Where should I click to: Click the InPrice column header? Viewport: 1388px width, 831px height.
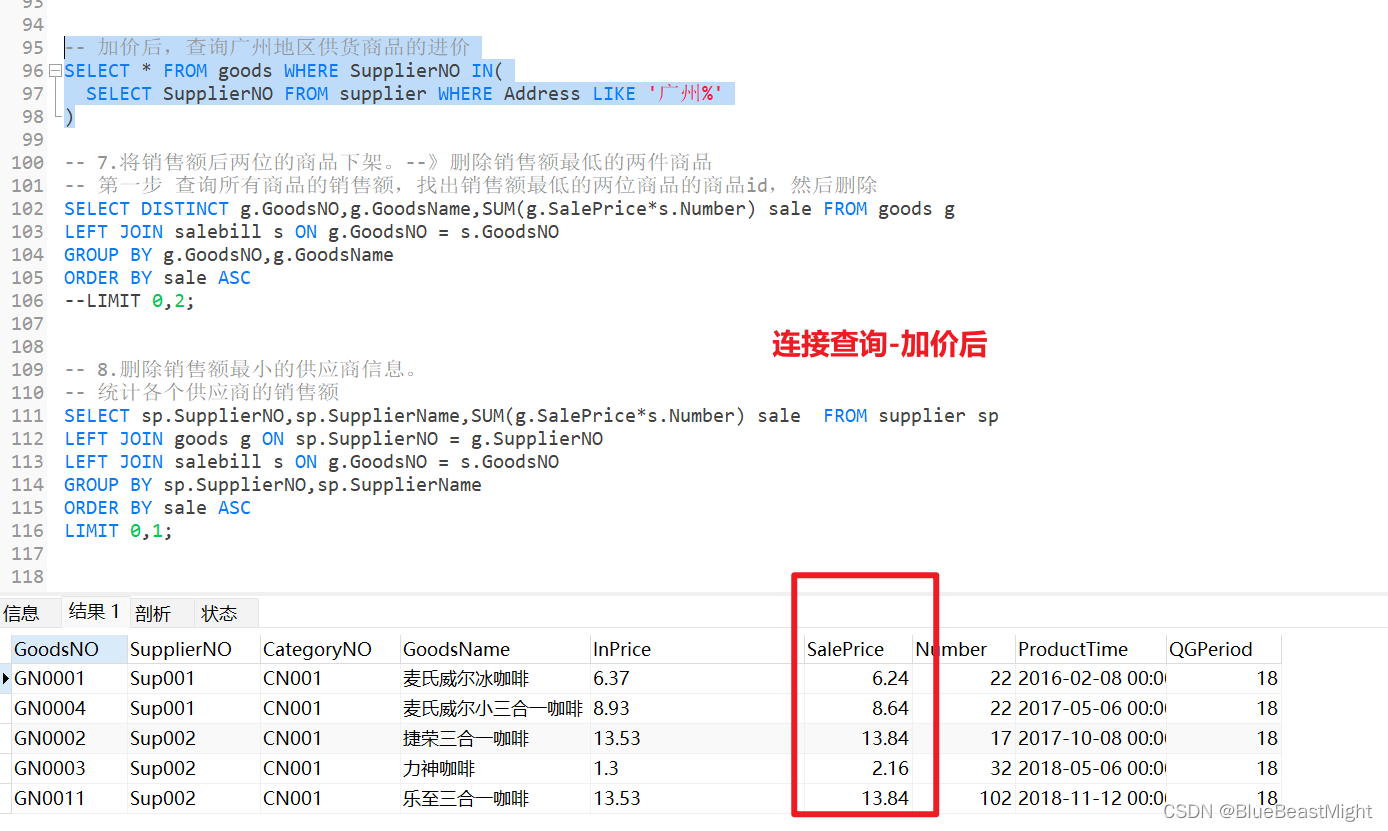tap(697, 649)
